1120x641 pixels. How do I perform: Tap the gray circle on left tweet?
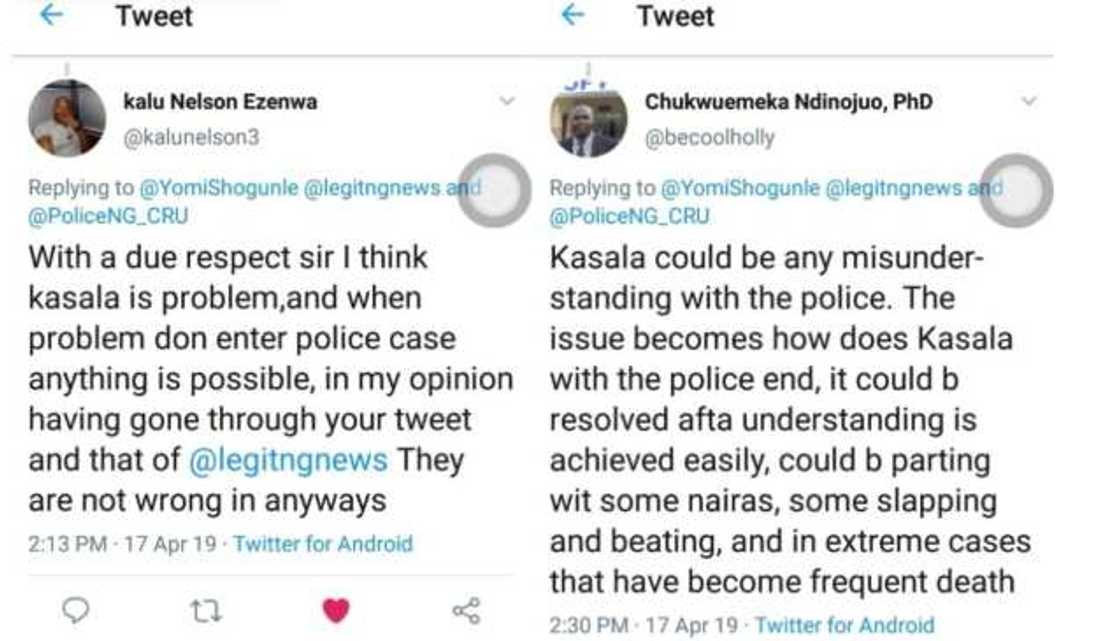(x=495, y=190)
